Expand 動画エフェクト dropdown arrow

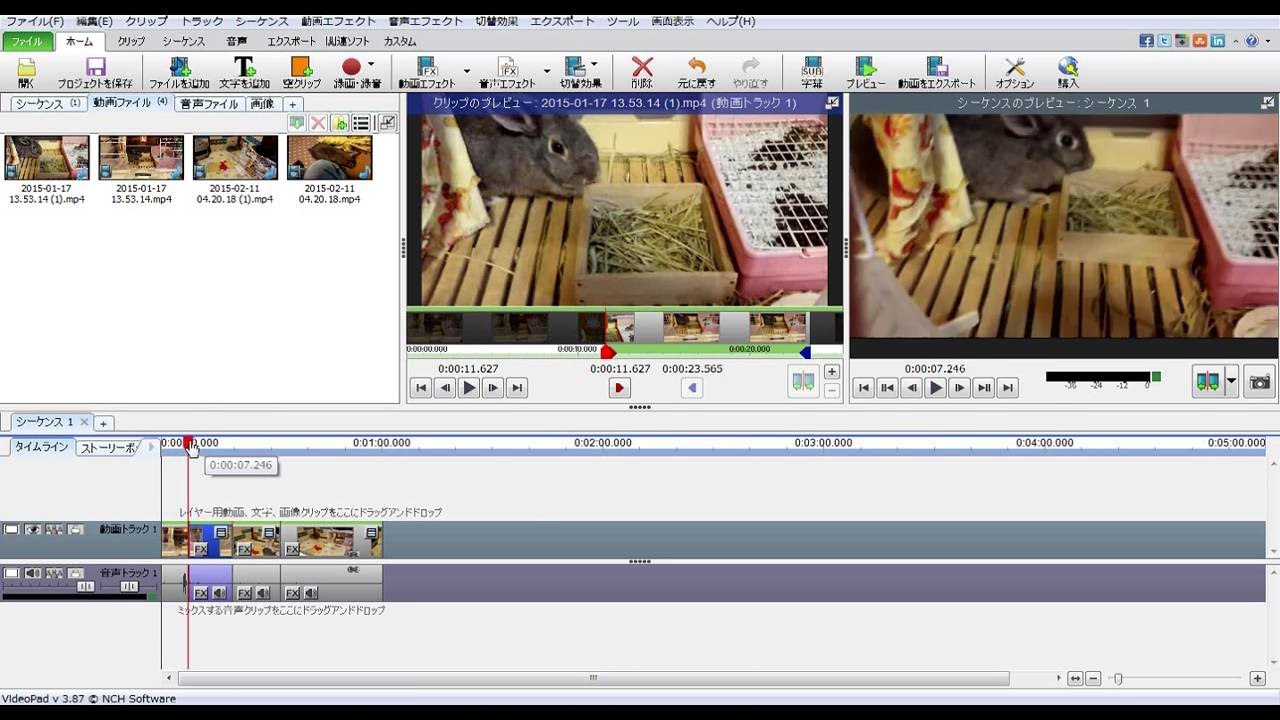point(466,71)
